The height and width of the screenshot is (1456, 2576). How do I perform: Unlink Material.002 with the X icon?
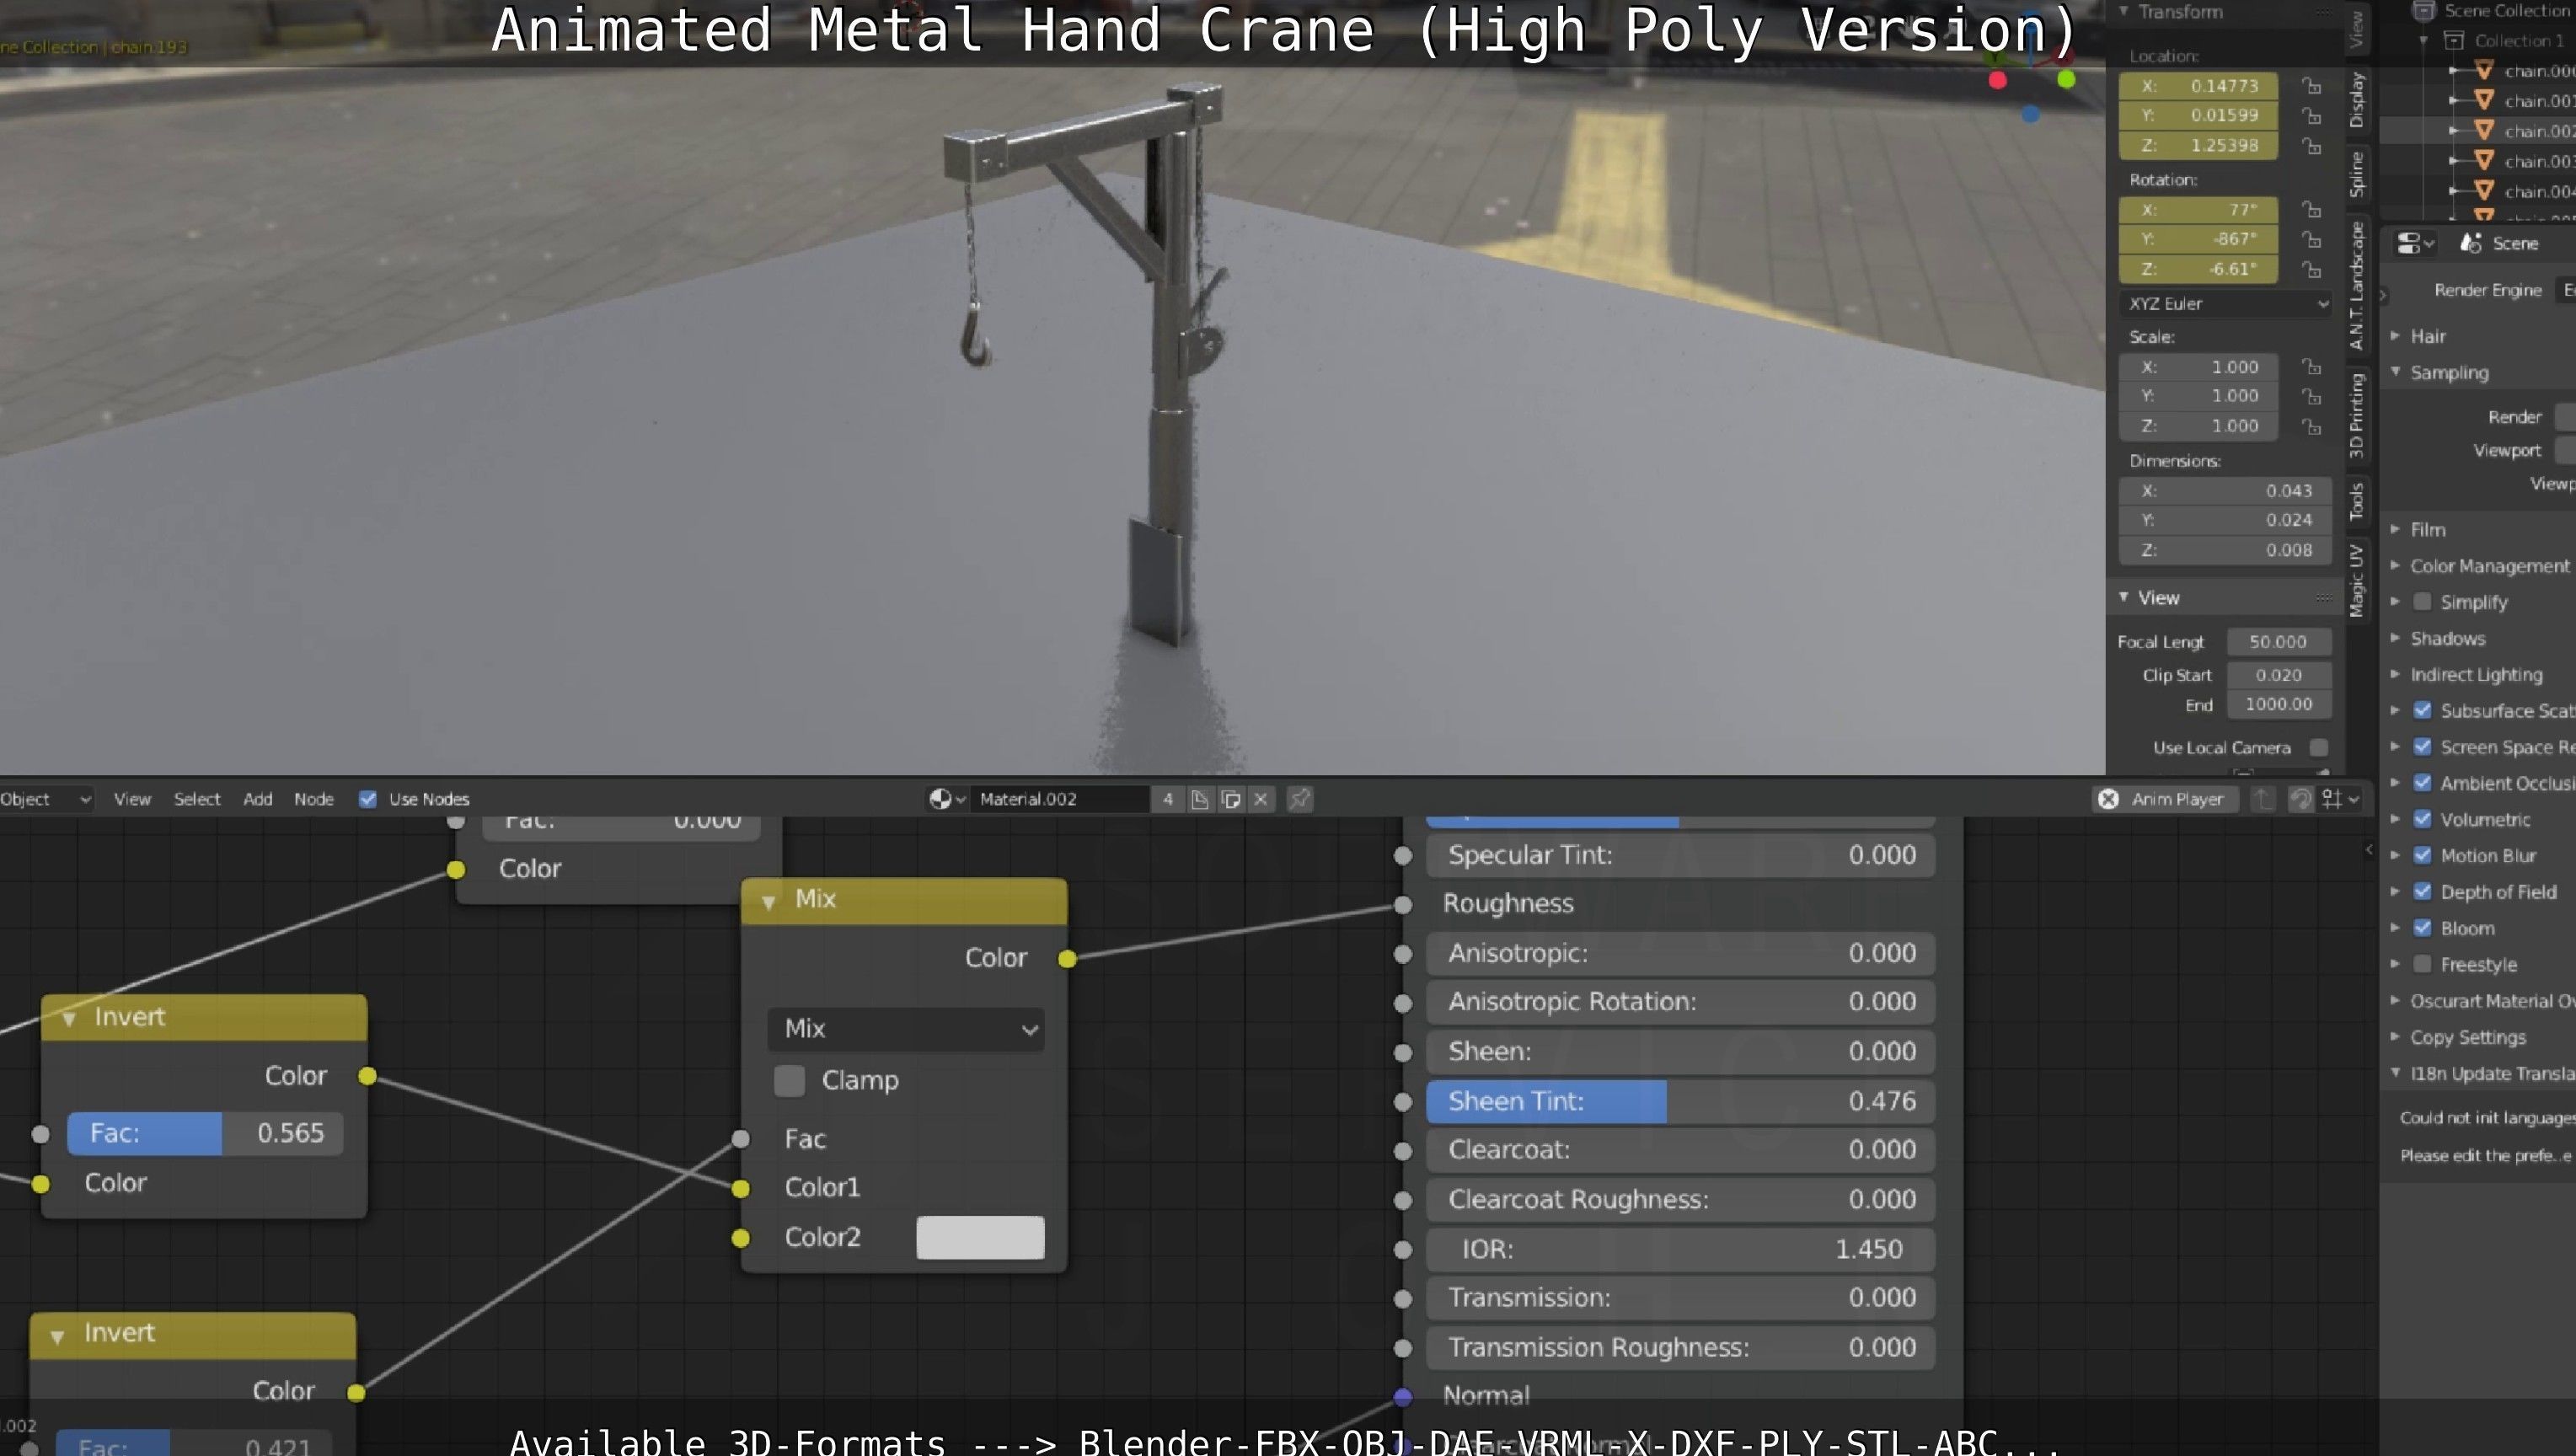click(1261, 799)
